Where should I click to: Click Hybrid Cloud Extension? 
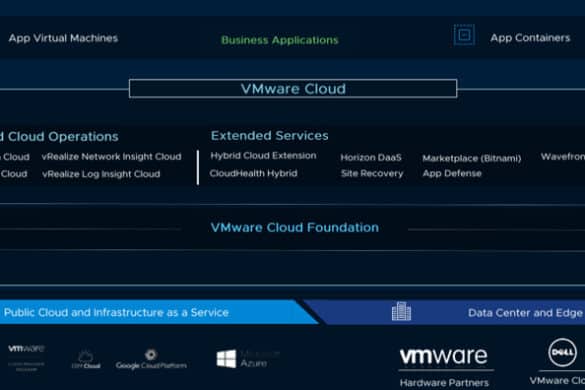(x=263, y=156)
